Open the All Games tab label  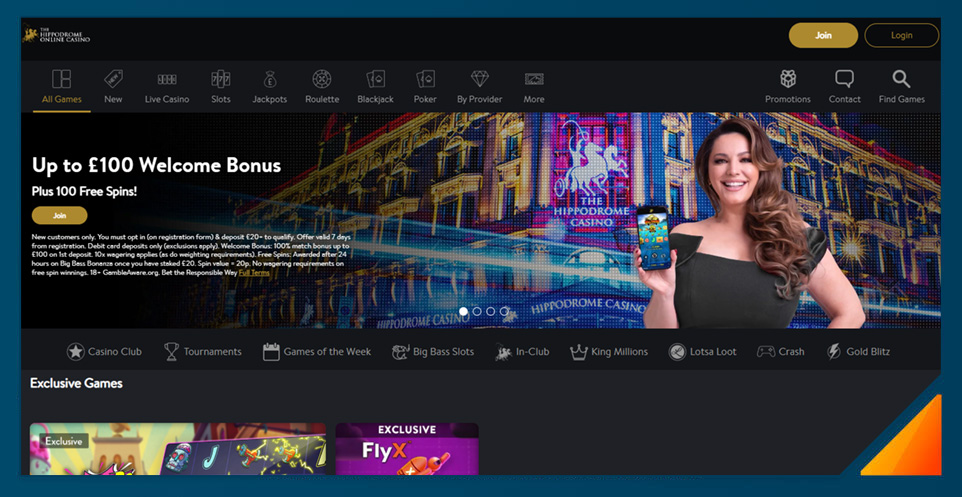[61, 99]
